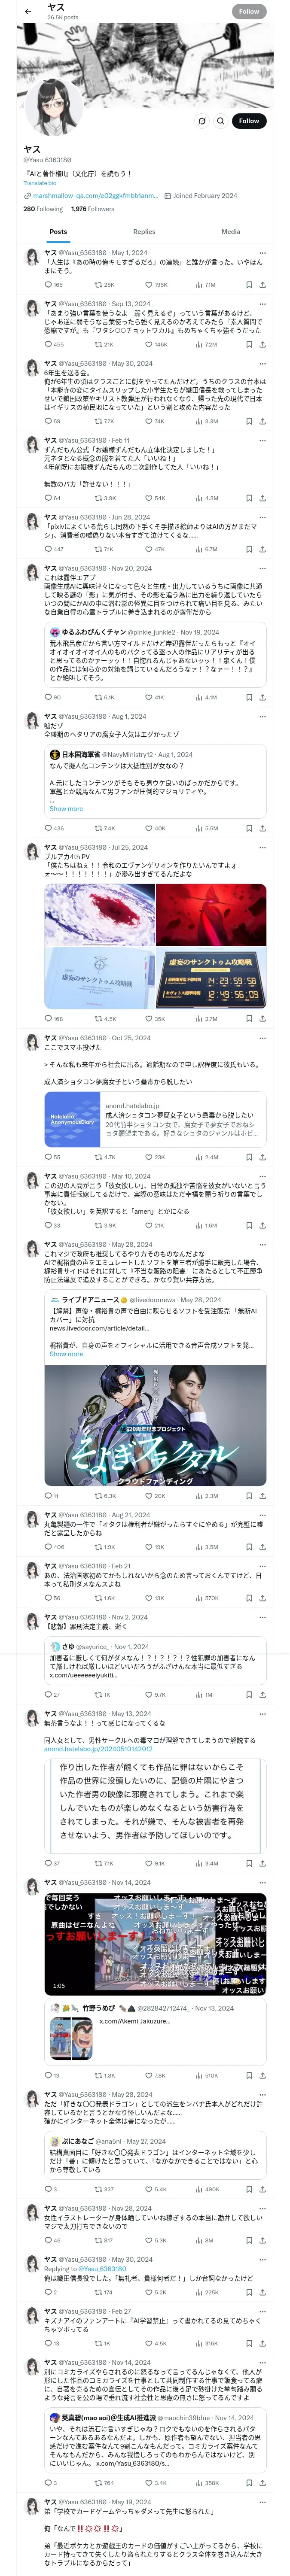The width and height of the screenshot is (290, 2576).
Task: Switch to the Replies tab
Action: (144, 231)
